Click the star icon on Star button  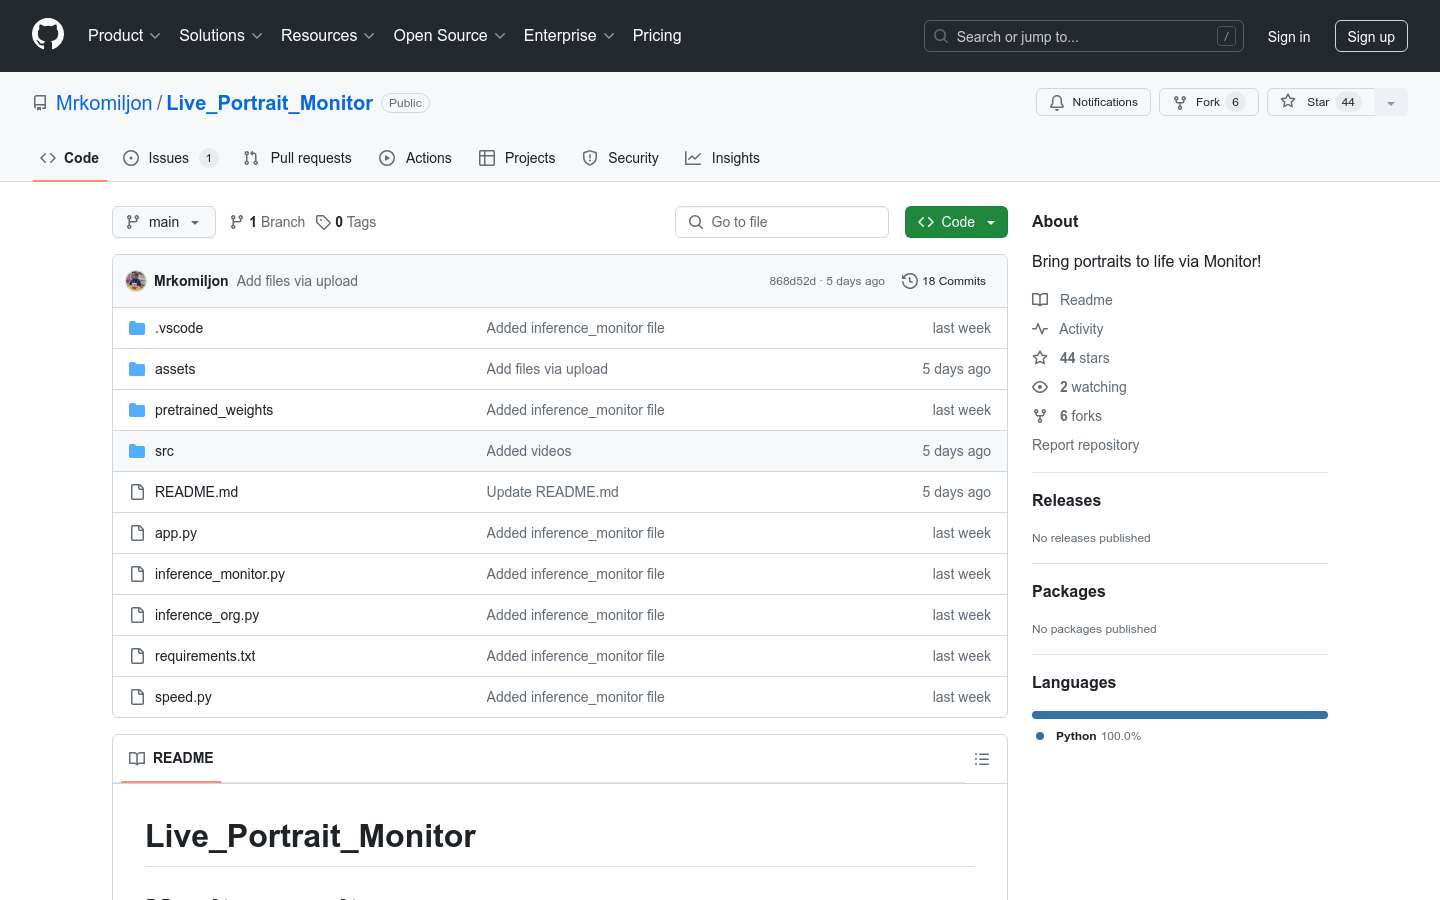[x=1288, y=101]
